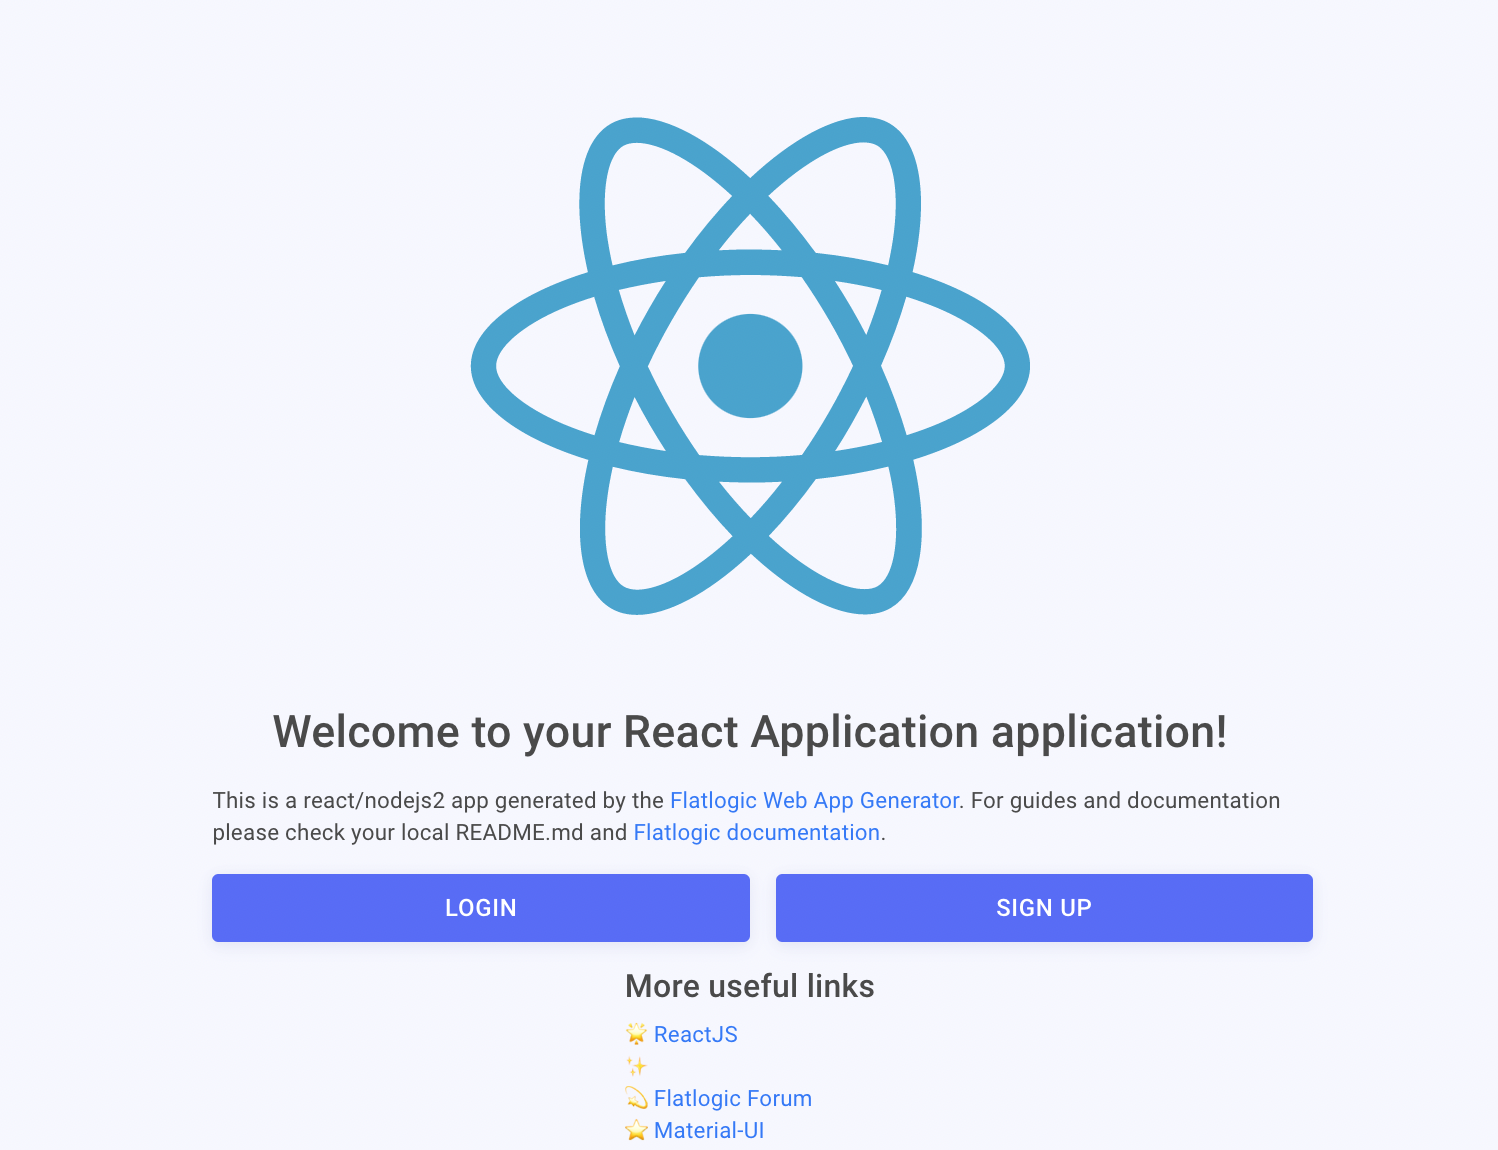Open the Flatlogic documentation link
1498x1150 pixels.
tap(757, 832)
